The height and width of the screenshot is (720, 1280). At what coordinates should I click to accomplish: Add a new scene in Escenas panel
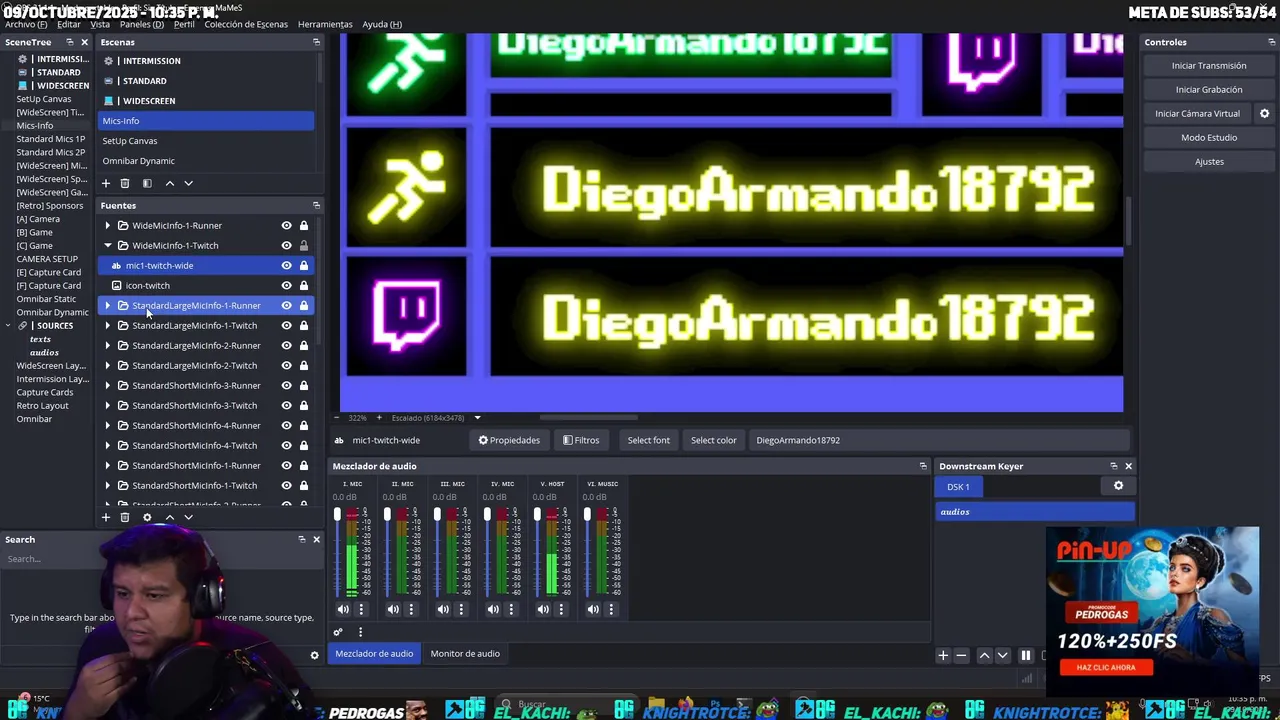[106, 183]
